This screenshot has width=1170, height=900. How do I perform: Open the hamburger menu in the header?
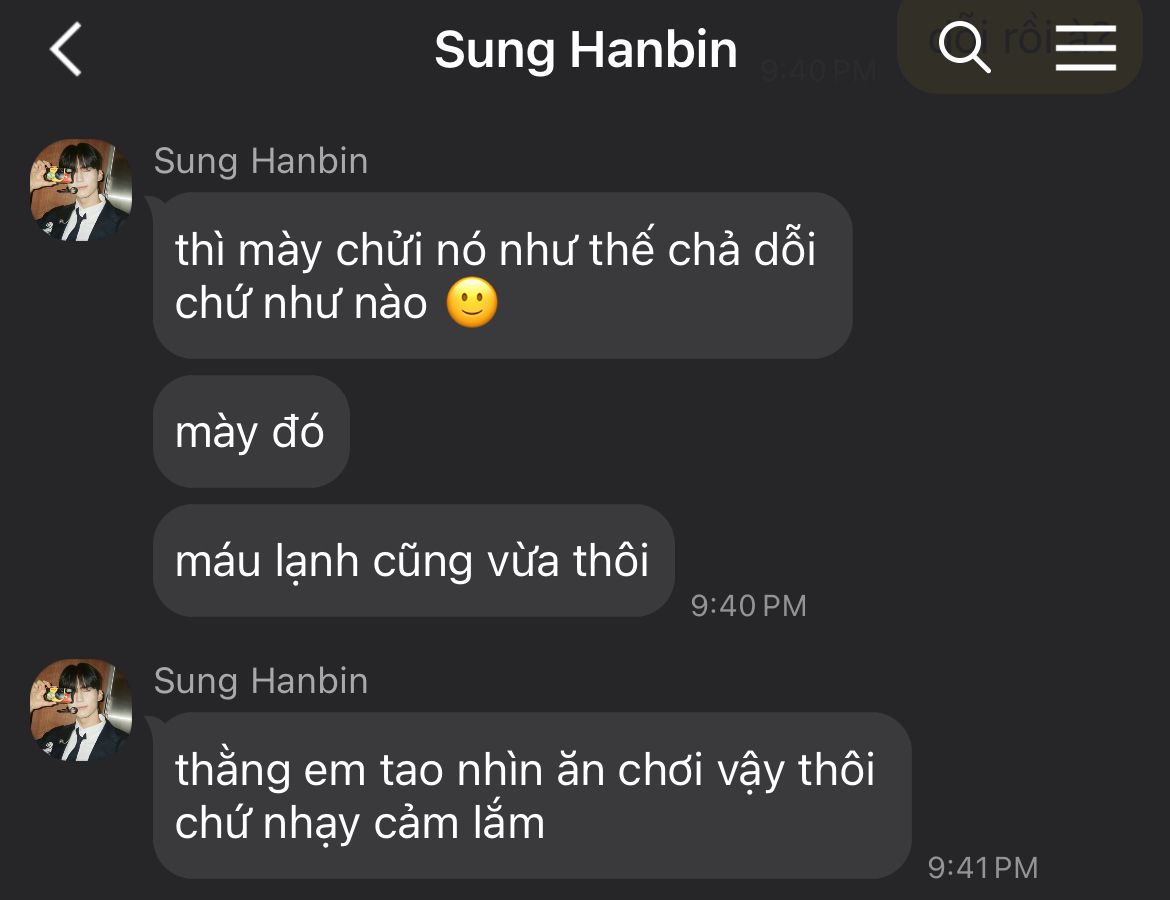coord(1086,48)
